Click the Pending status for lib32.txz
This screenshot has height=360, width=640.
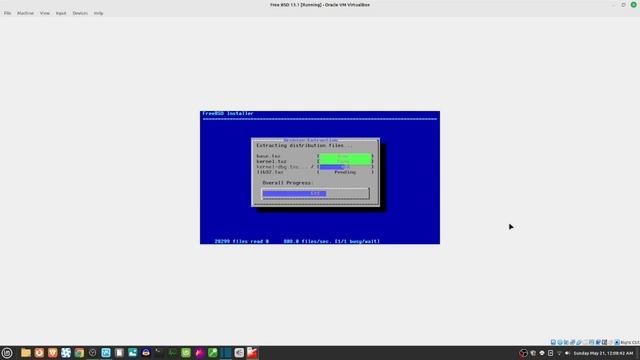click(345, 172)
